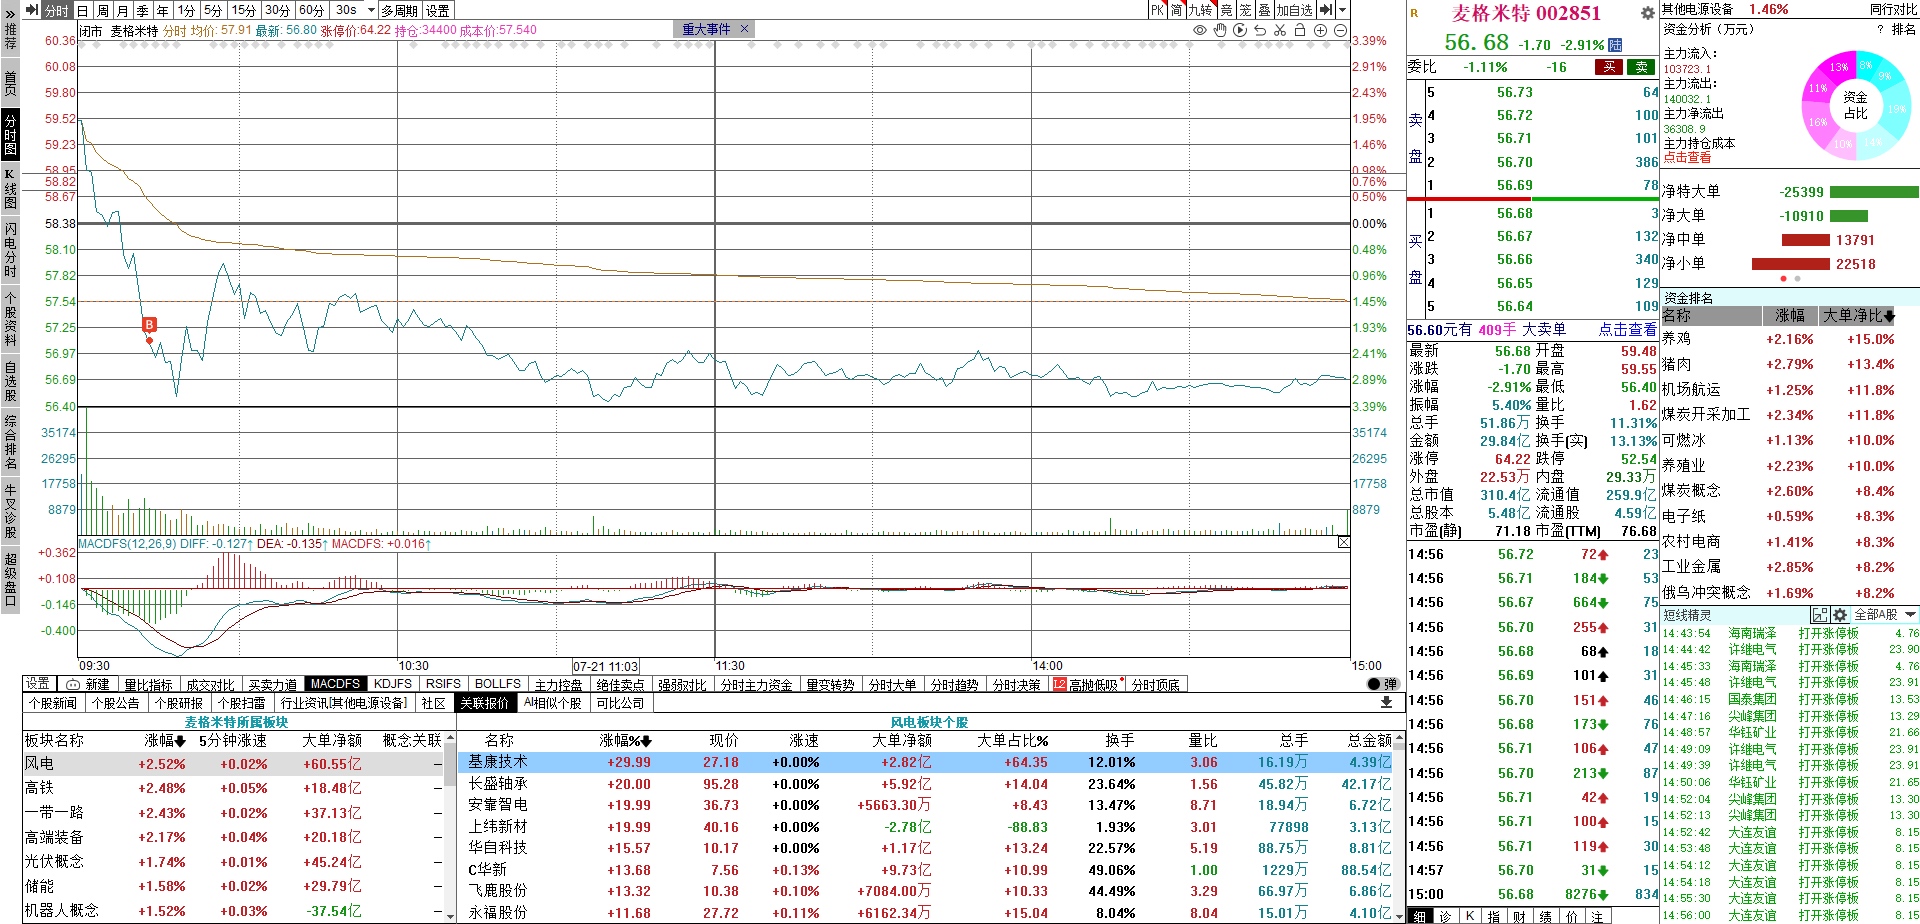Click the popout window icon in 短线精灵
1920x924 pixels.
(1820, 615)
